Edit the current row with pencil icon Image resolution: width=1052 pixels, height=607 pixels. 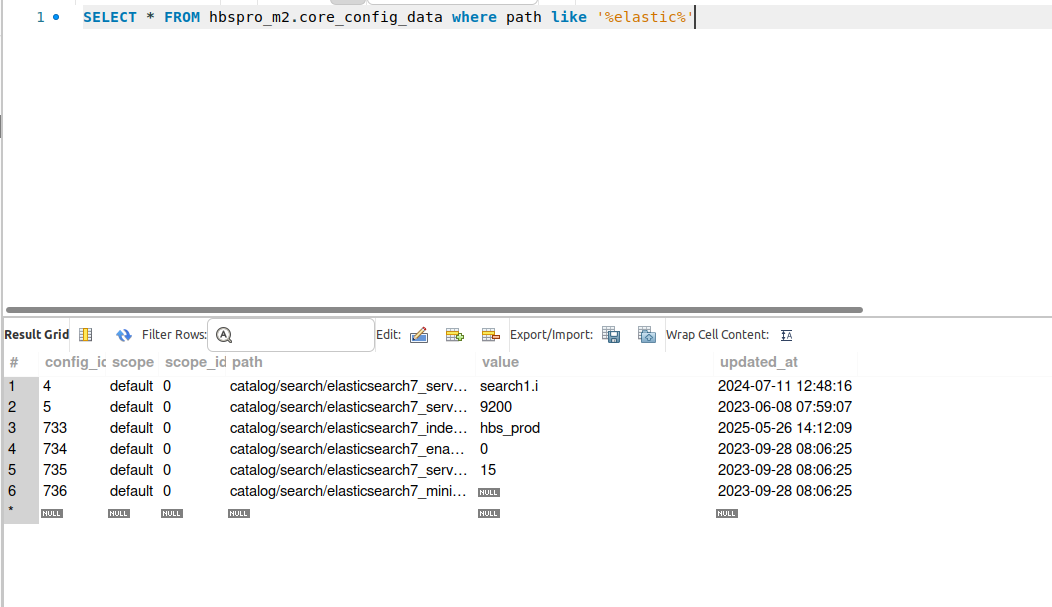419,335
